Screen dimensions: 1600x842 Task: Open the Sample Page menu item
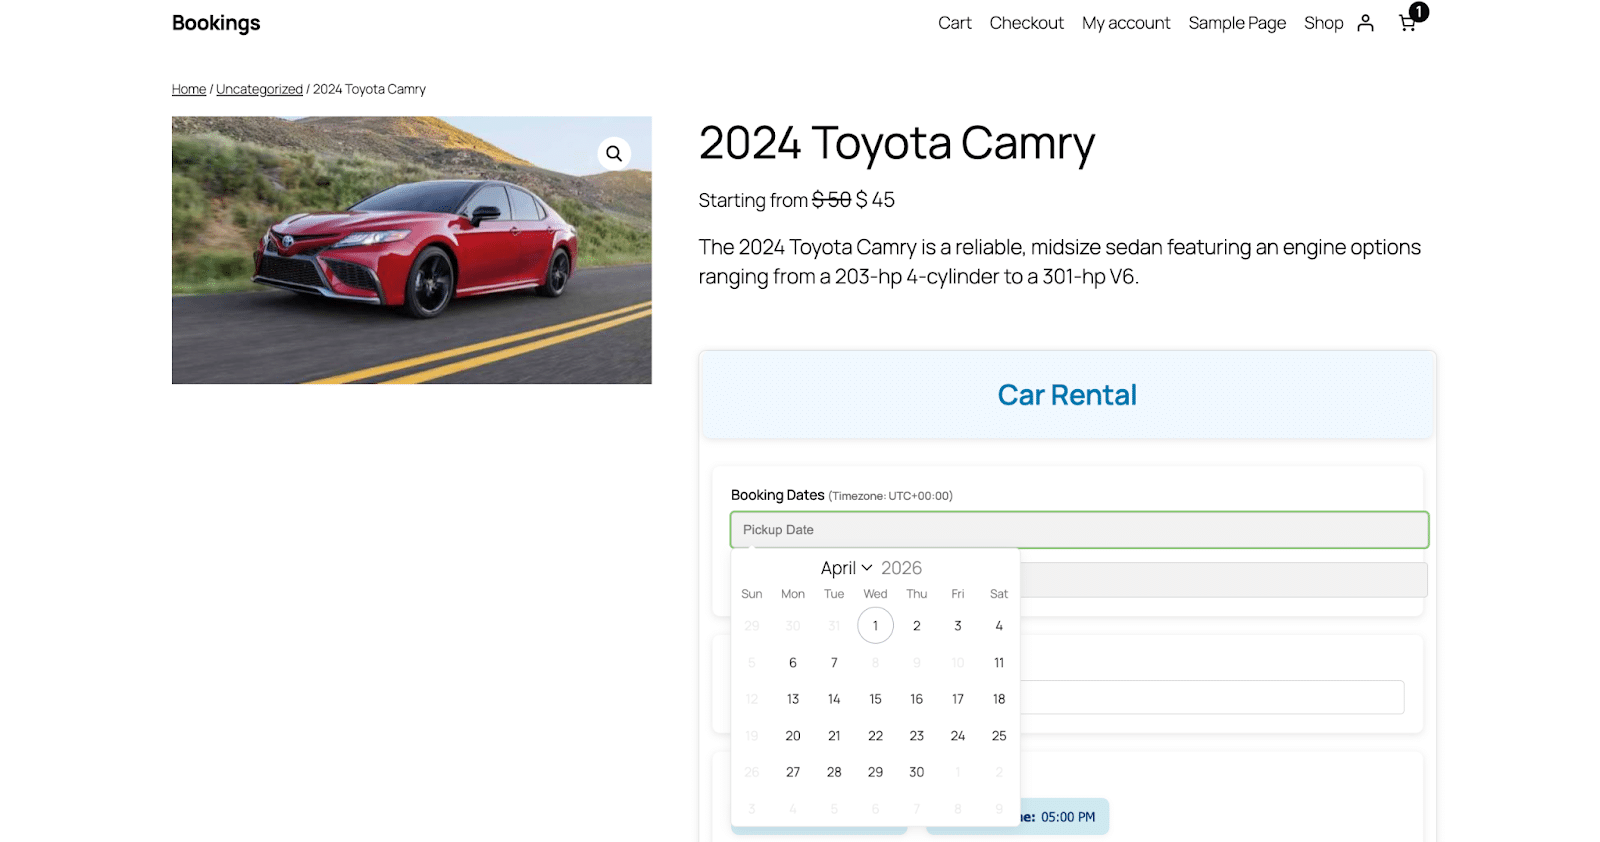(x=1237, y=23)
